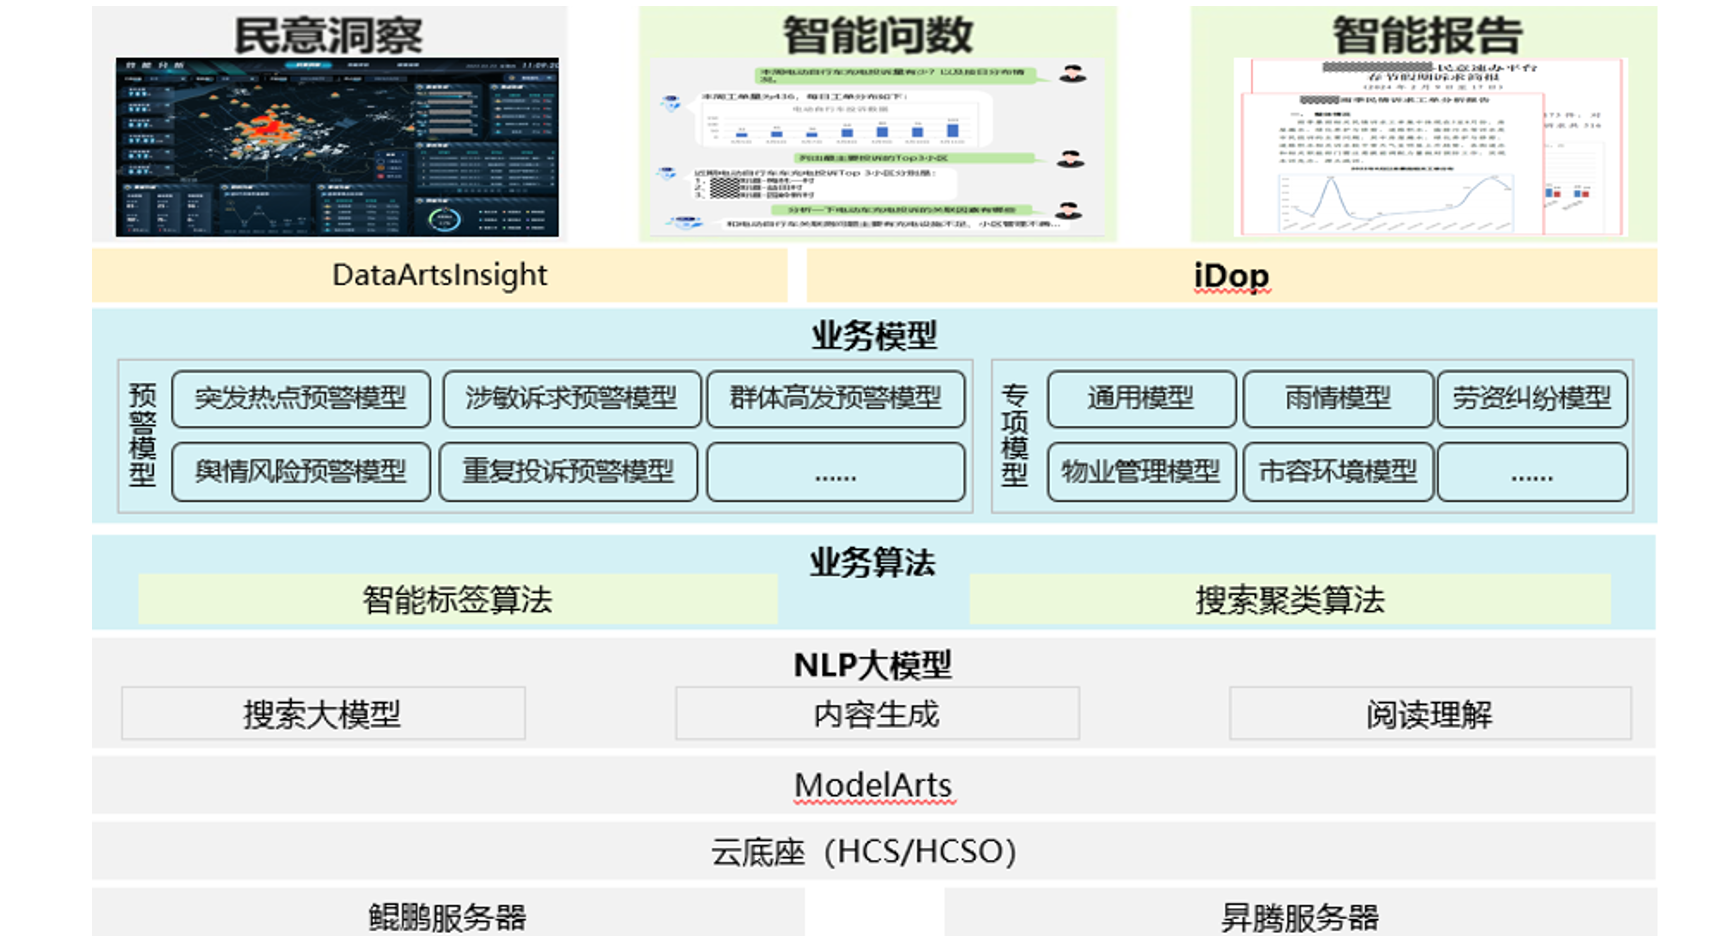Viewport: 1729px width, 938px height.
Task: Select the 搜索聚类算法 block
Action: click(x=1289, y=600)
